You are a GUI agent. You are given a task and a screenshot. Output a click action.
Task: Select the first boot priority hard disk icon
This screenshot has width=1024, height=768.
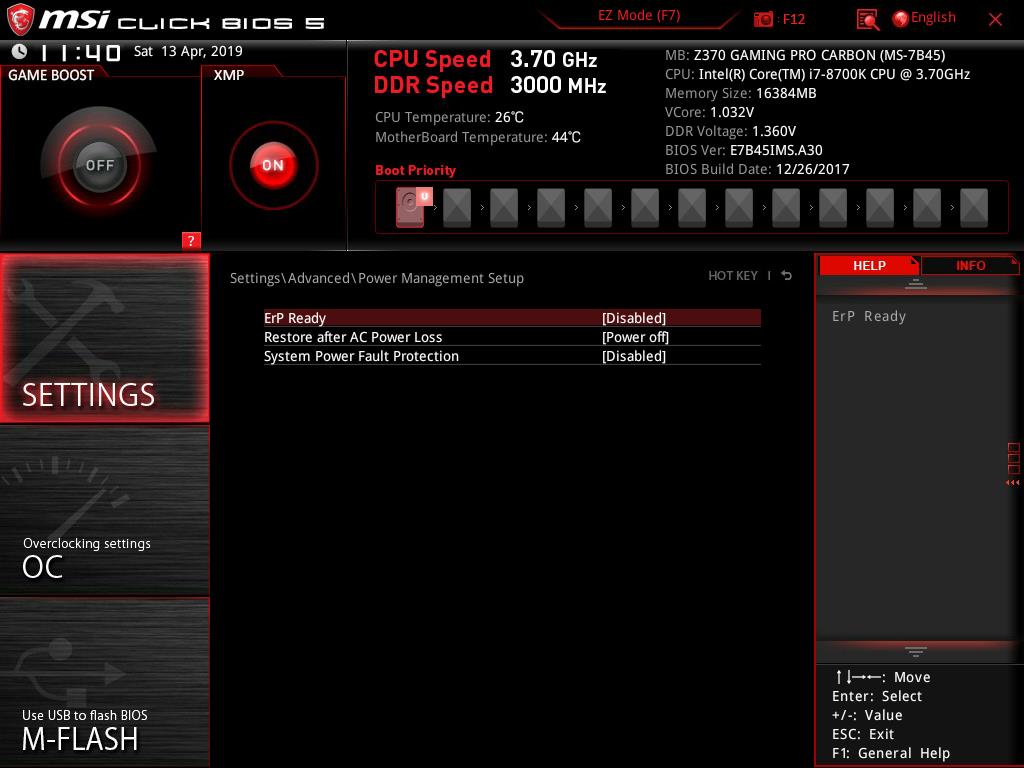pos(411,207)
